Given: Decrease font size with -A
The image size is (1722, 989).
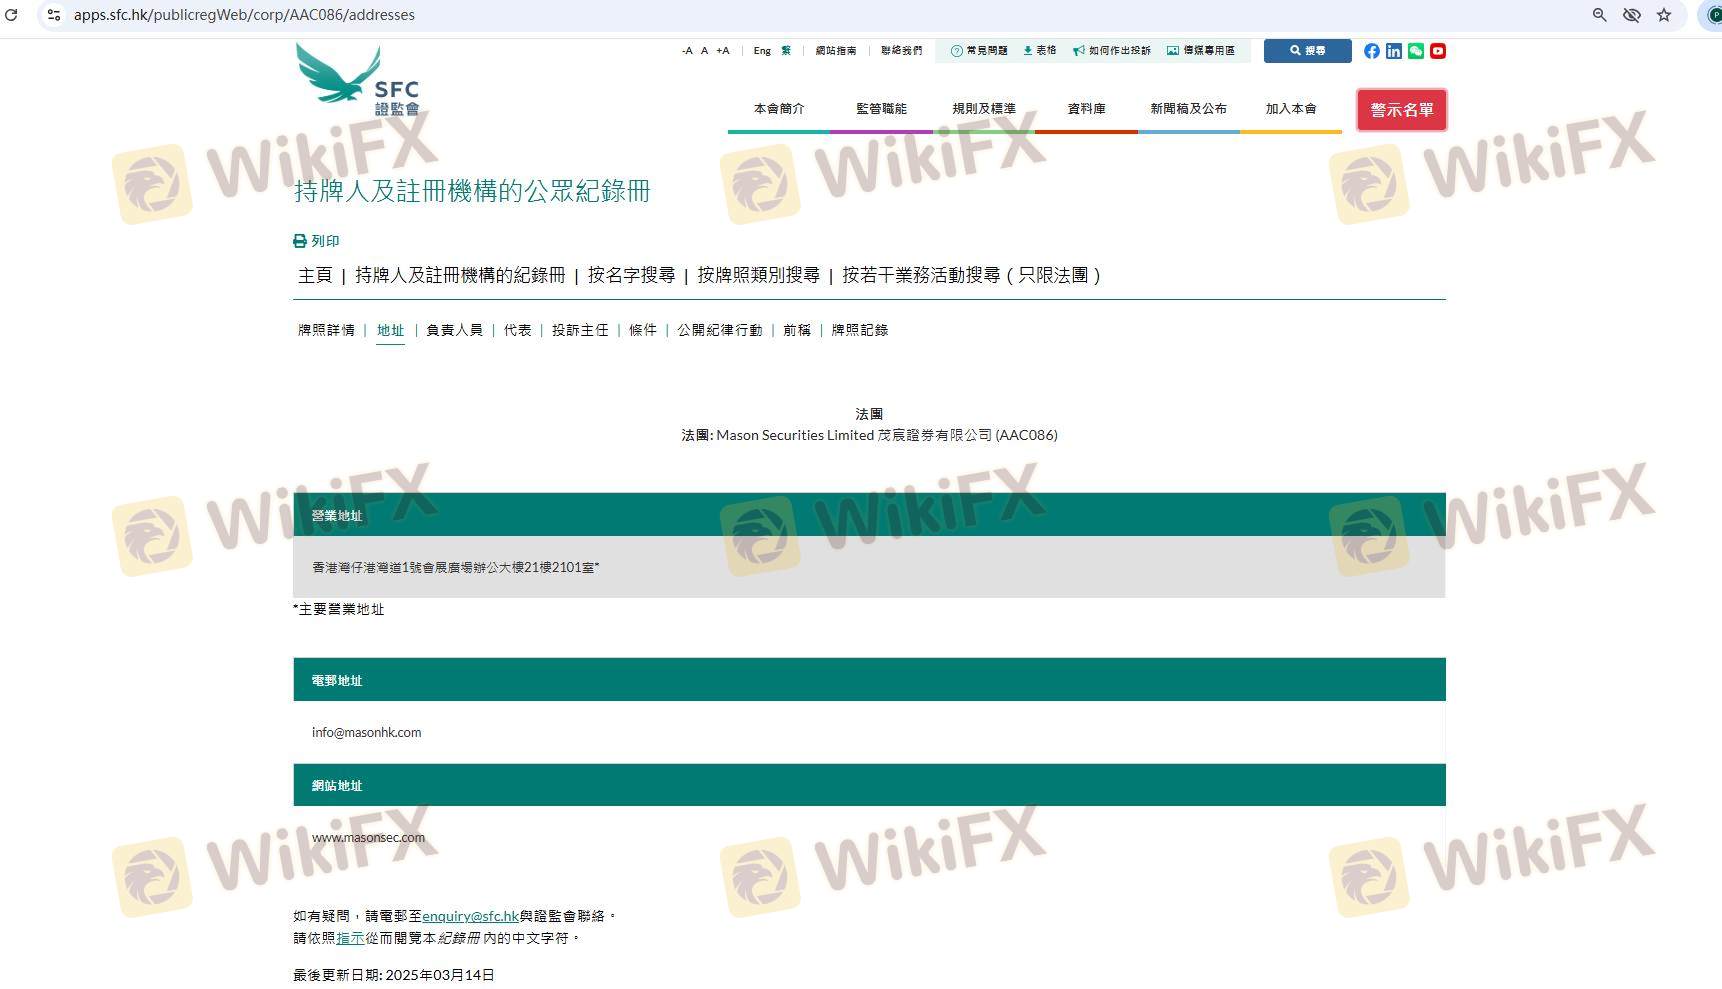Looking at the screenshot, I should coord(687,51).
